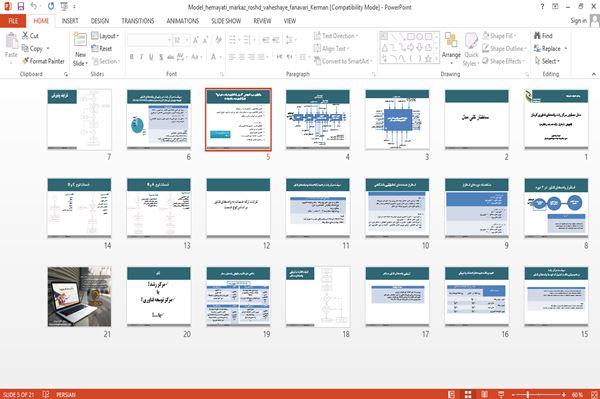Start Slide Show from status bar icon
Image resolution: width=600 pixels, height=399 pixels.
[x=501, y=394]
